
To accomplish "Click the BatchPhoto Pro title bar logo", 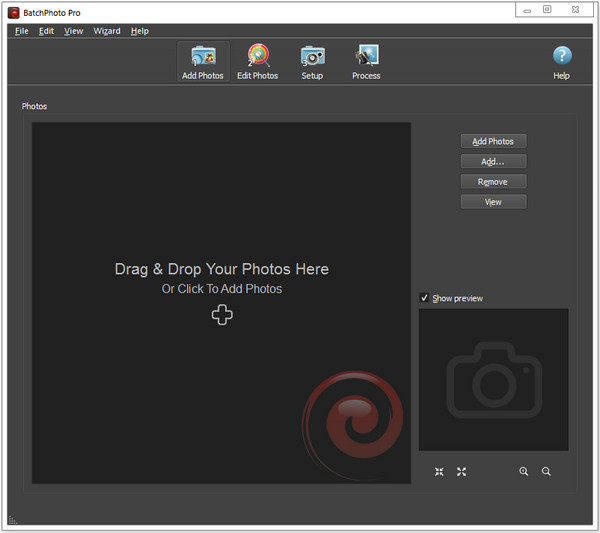I will (14, 13).
